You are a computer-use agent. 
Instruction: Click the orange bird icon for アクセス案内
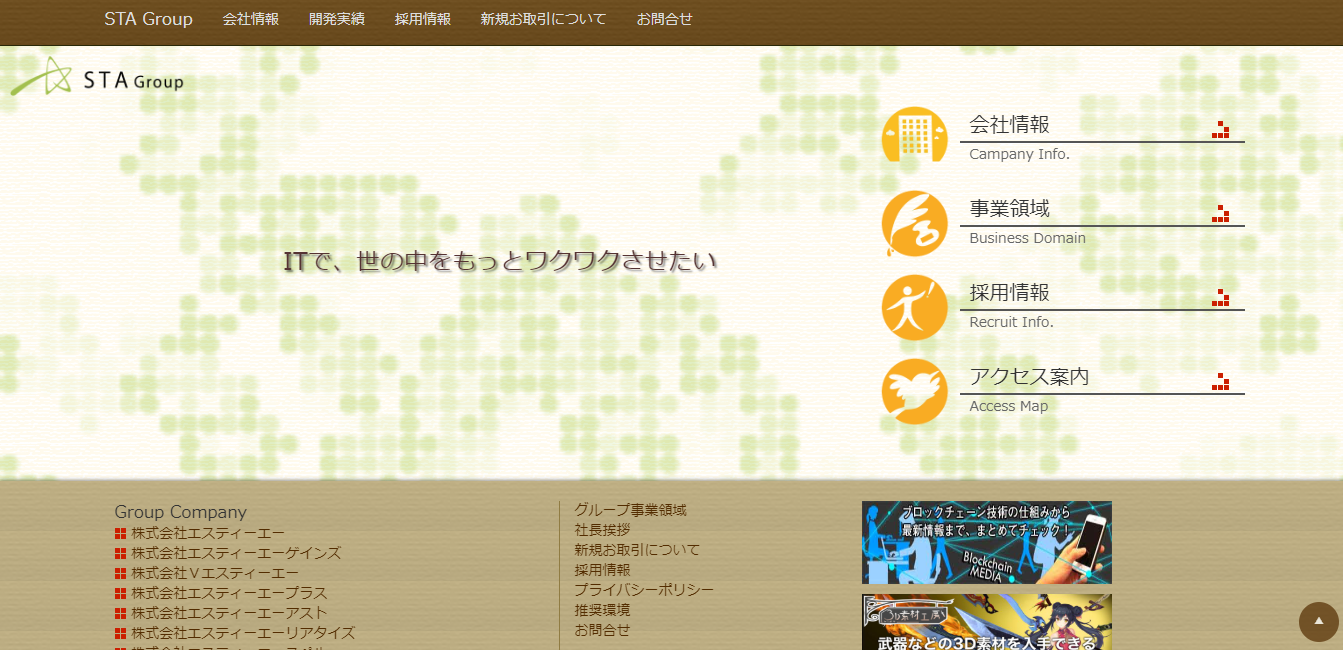[x=914, y=391]
